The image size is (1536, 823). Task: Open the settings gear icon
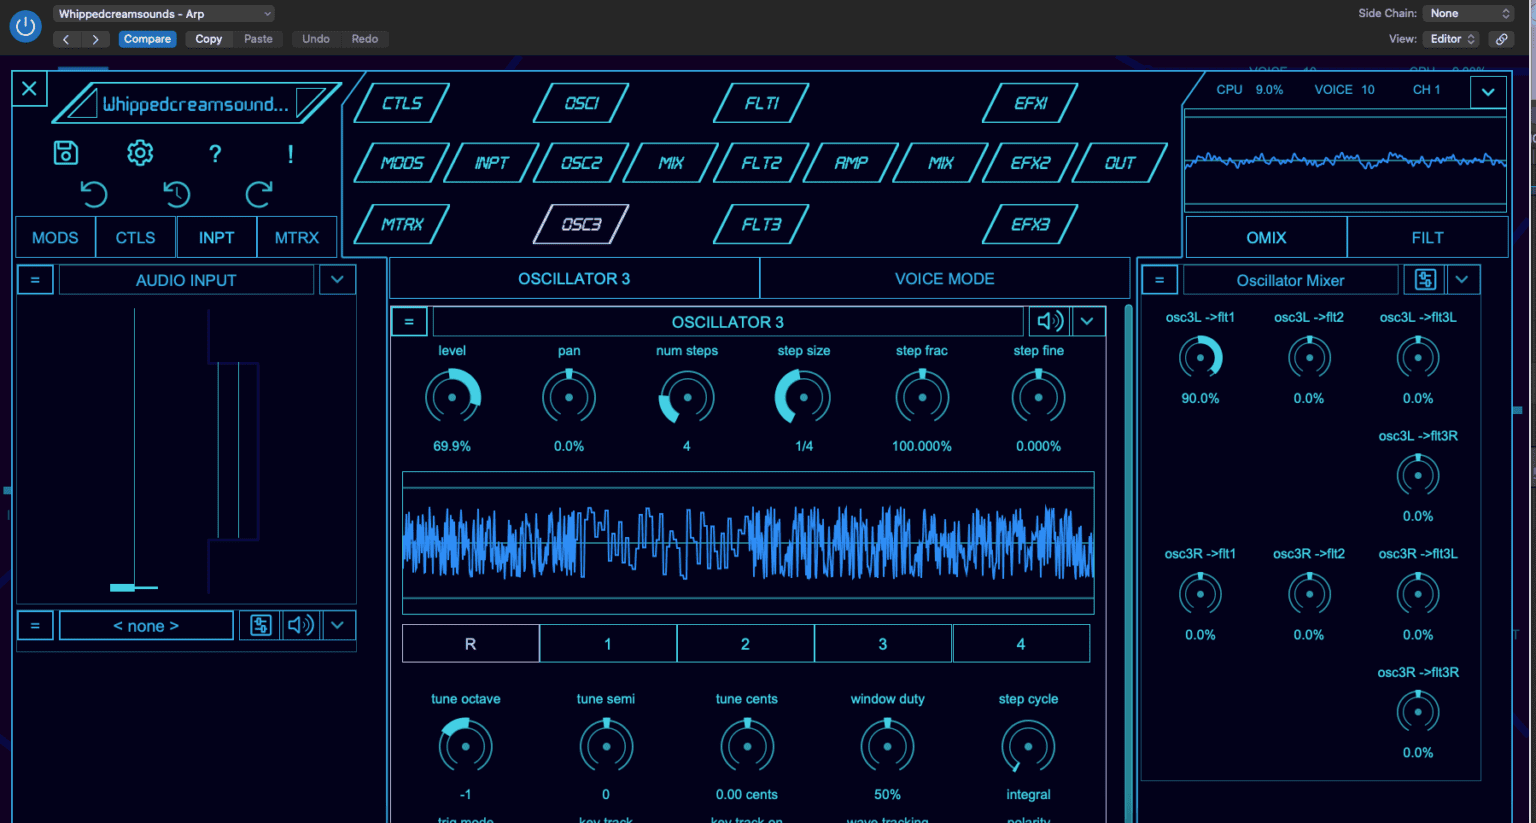(140, 152)
